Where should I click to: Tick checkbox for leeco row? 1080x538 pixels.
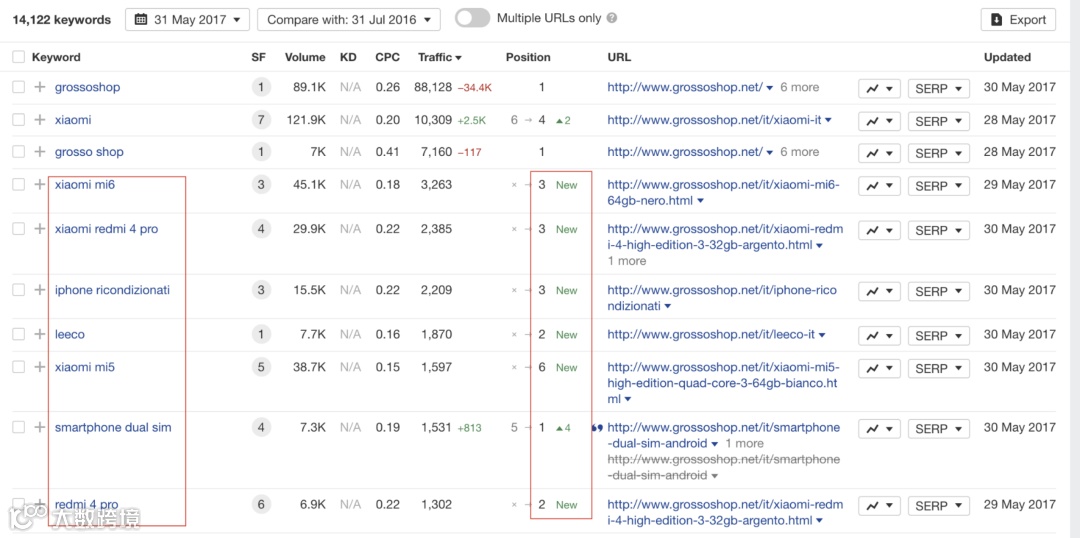point(19,334)
